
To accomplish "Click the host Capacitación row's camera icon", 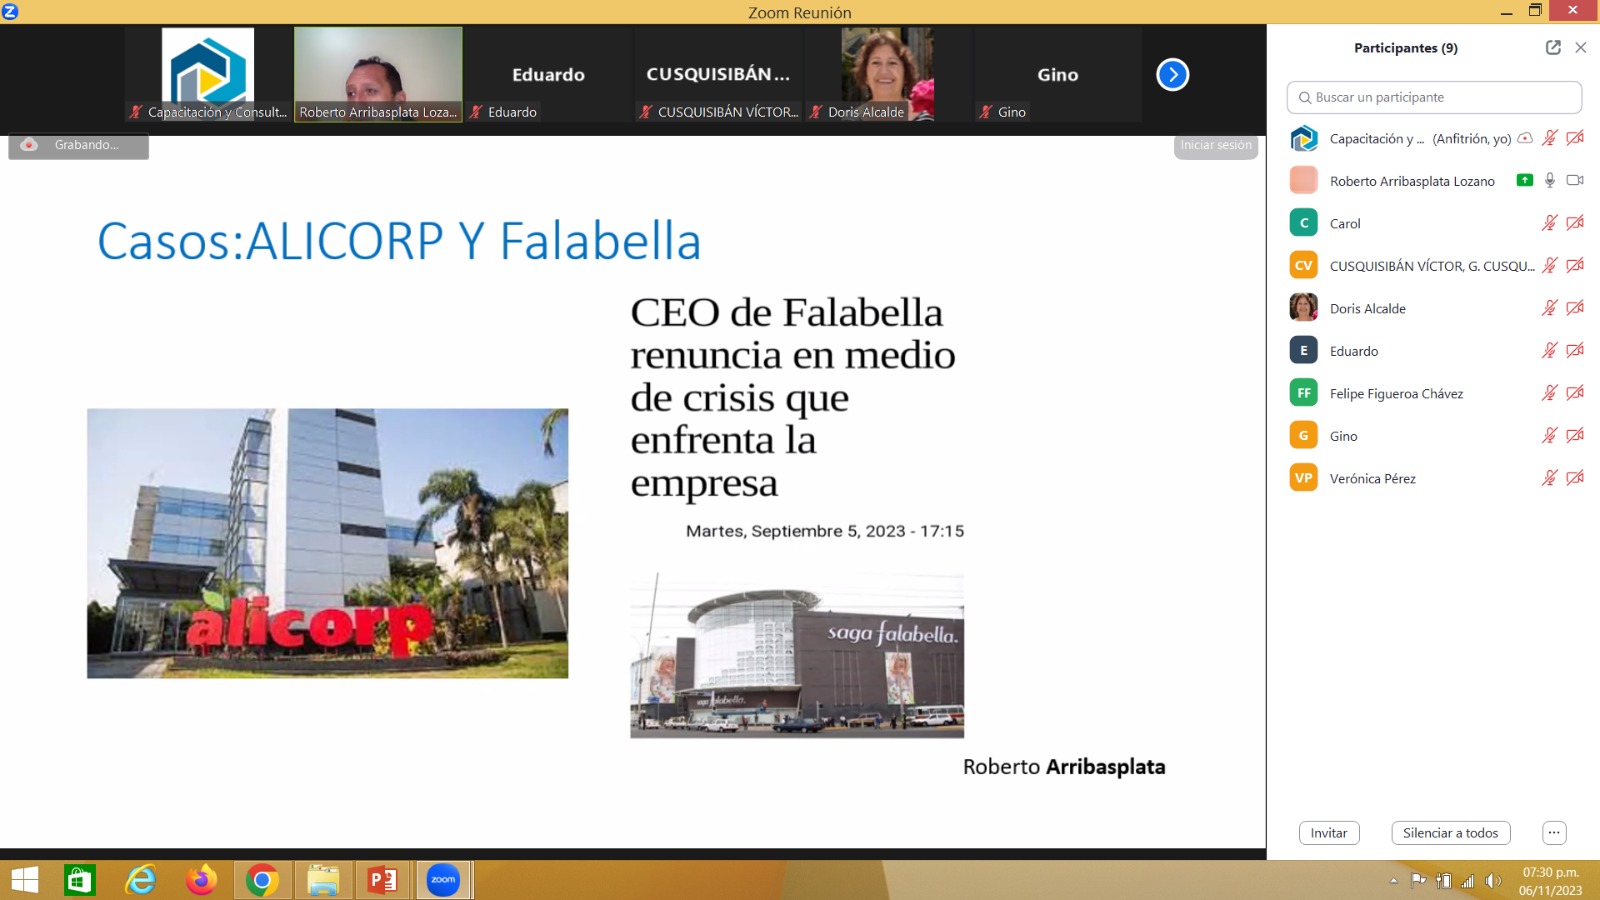I will coord(1575,138).
